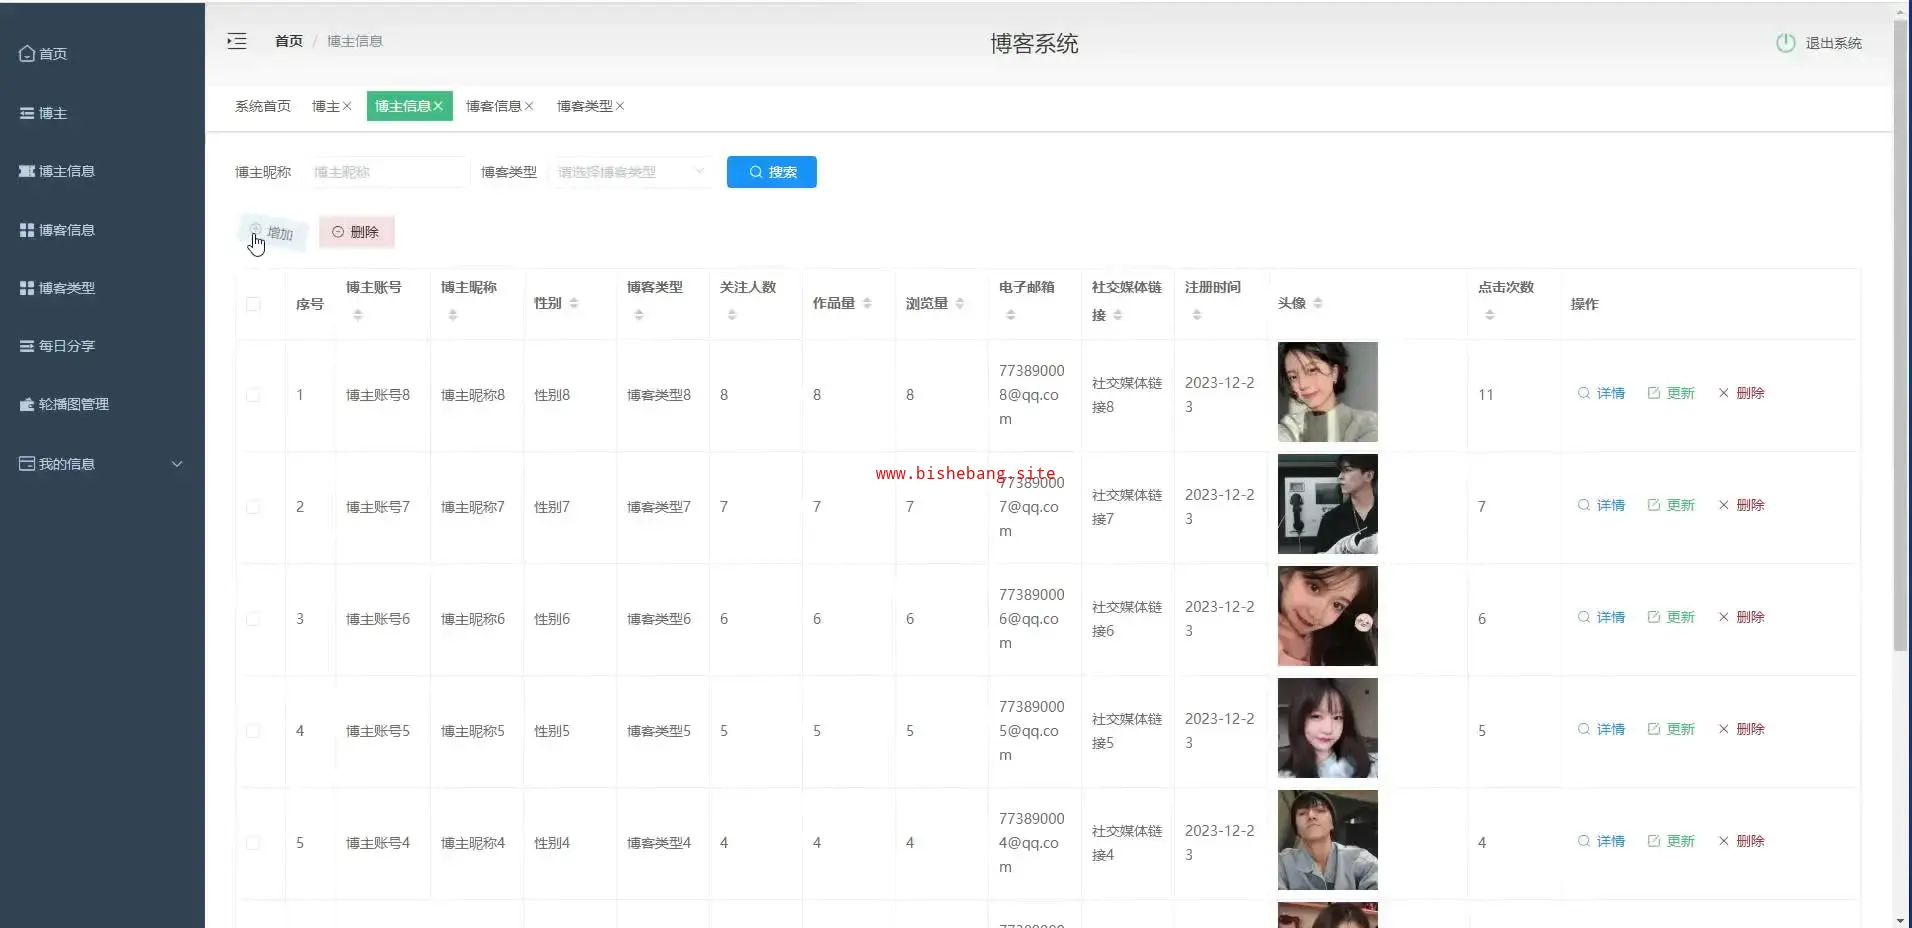Click the power icon to log out
The image size is (1912, 928).
tap(1785, 43)
